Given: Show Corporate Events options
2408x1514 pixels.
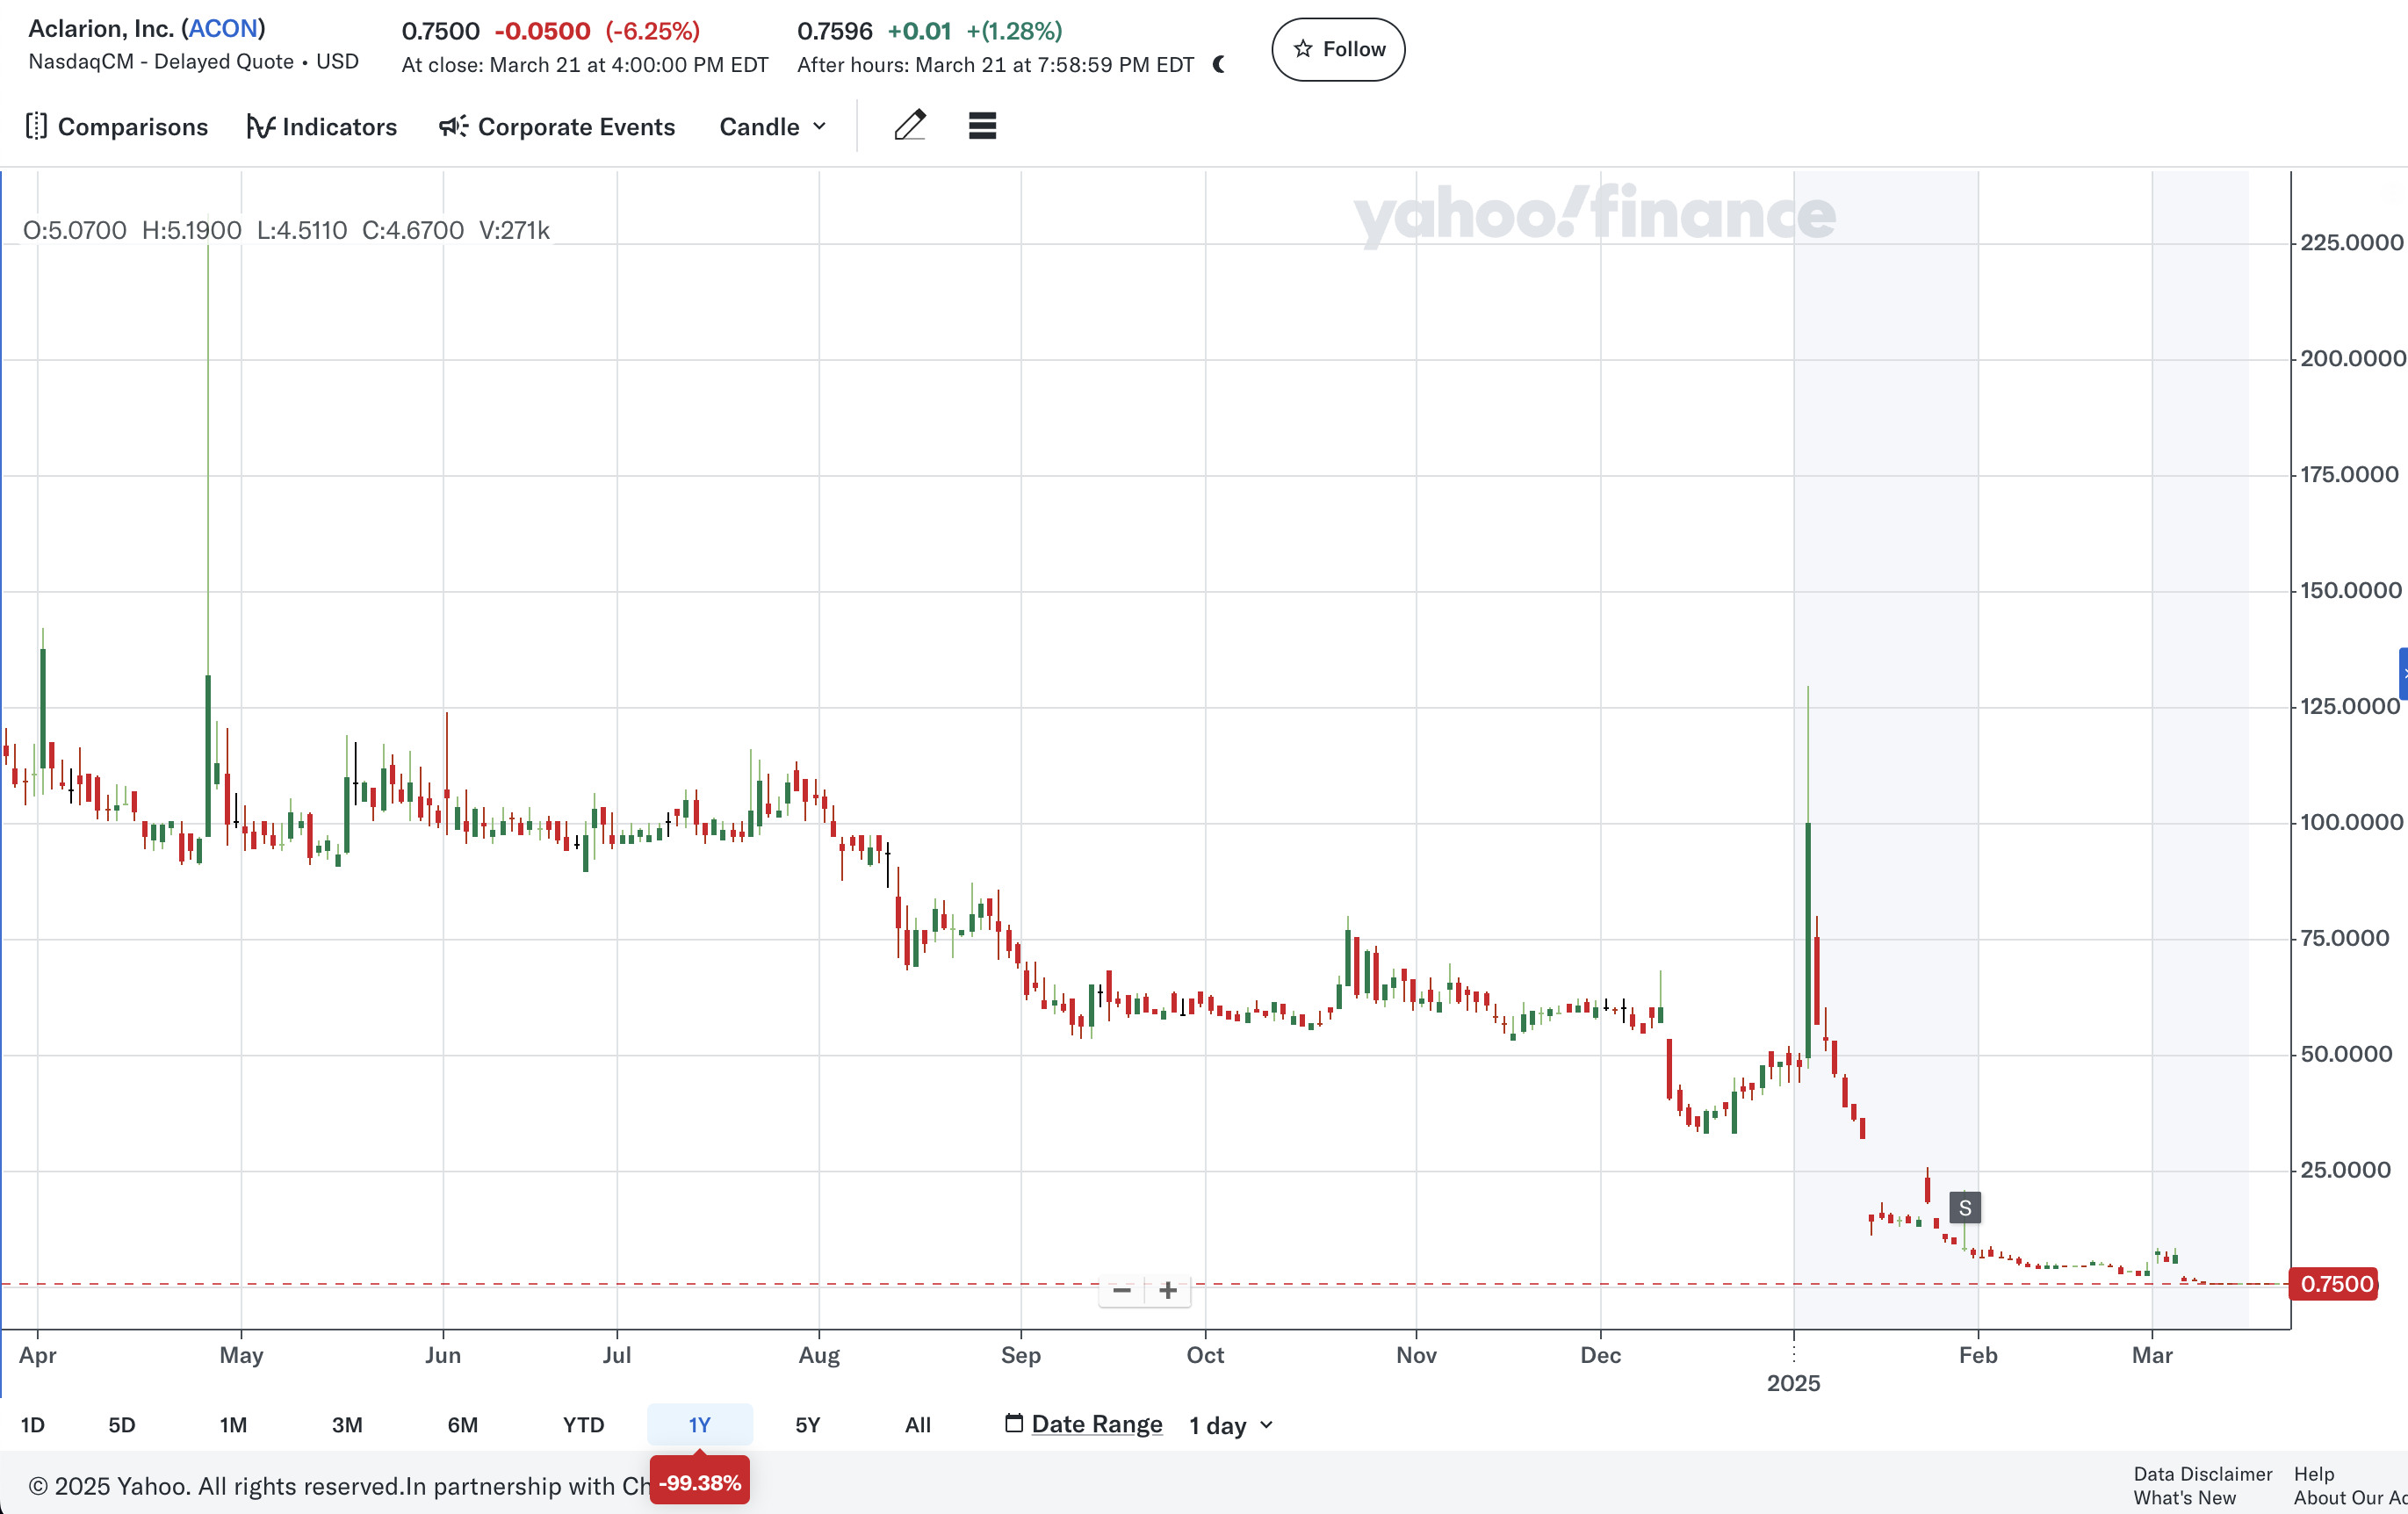Looking at the screenshot, I should [557, 127].
